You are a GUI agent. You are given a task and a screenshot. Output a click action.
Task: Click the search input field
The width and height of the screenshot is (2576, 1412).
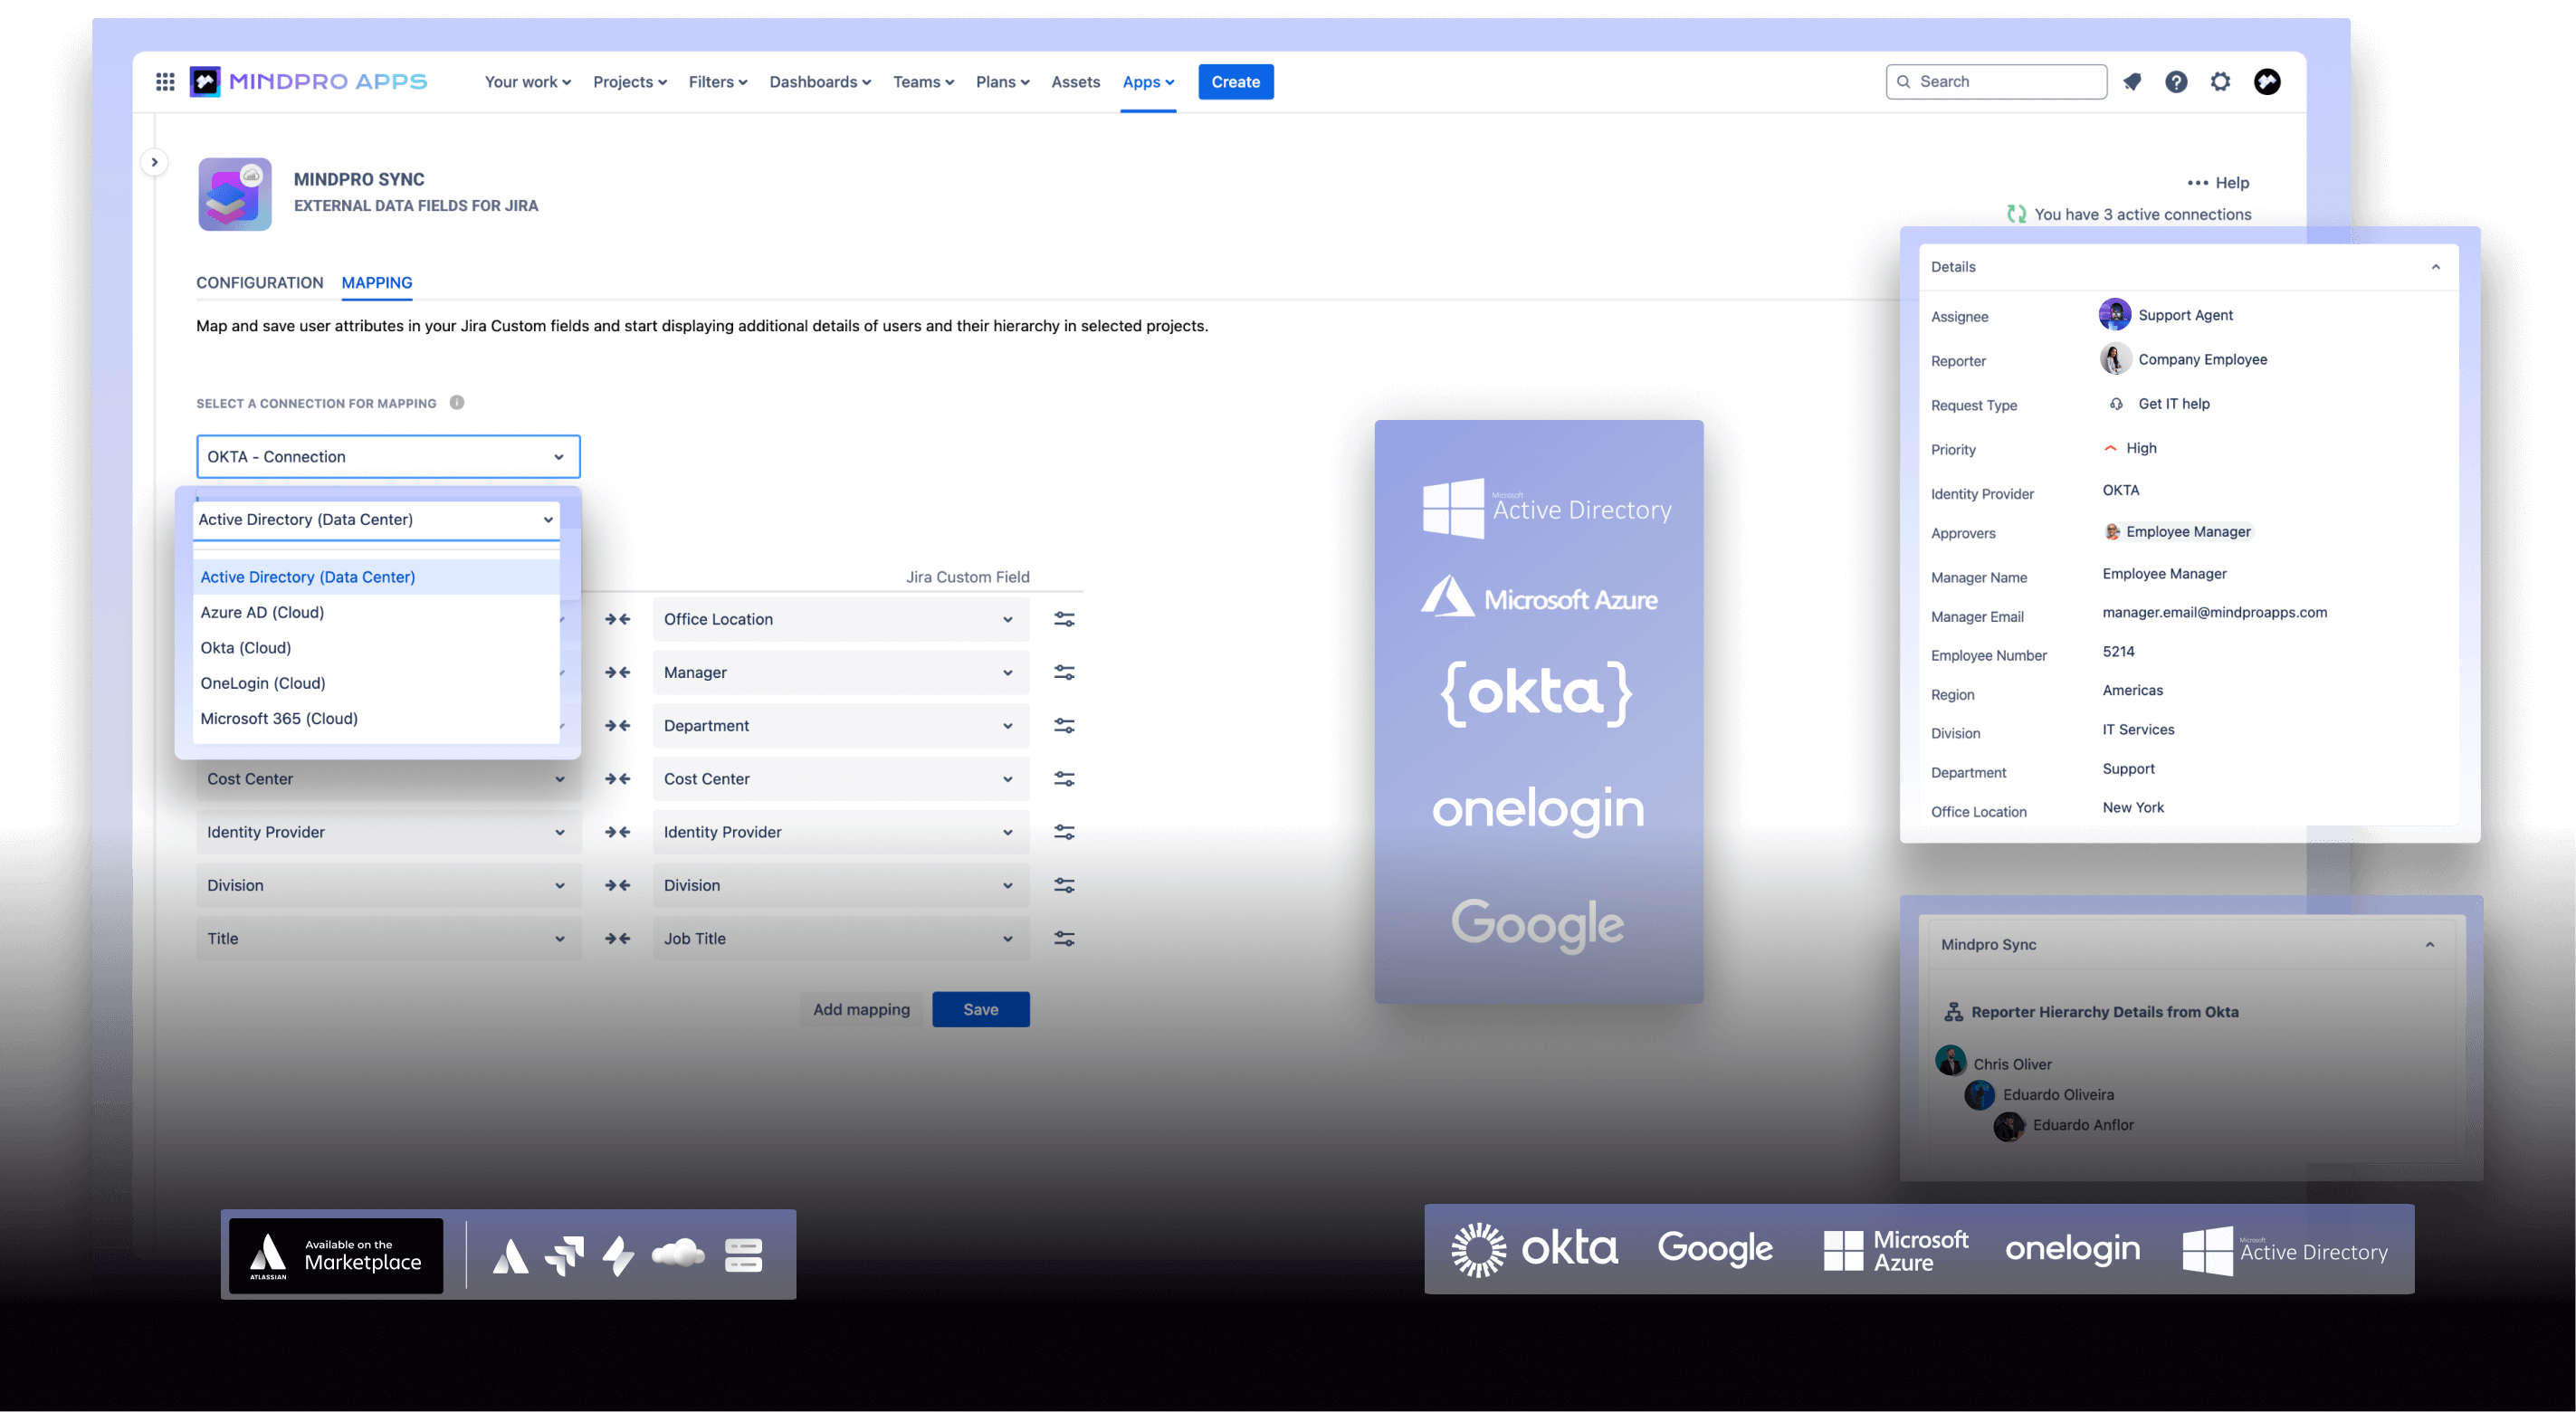tap(1998, 80)
